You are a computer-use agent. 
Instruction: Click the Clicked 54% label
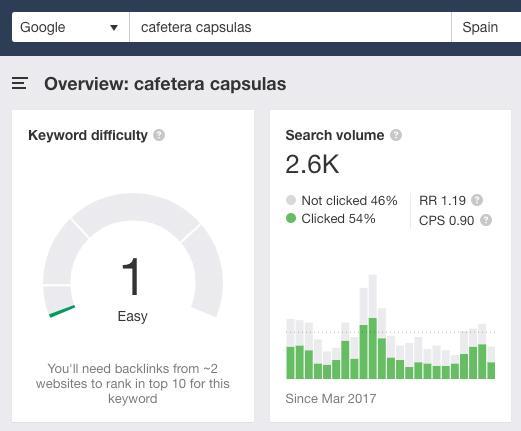point(338,219)
